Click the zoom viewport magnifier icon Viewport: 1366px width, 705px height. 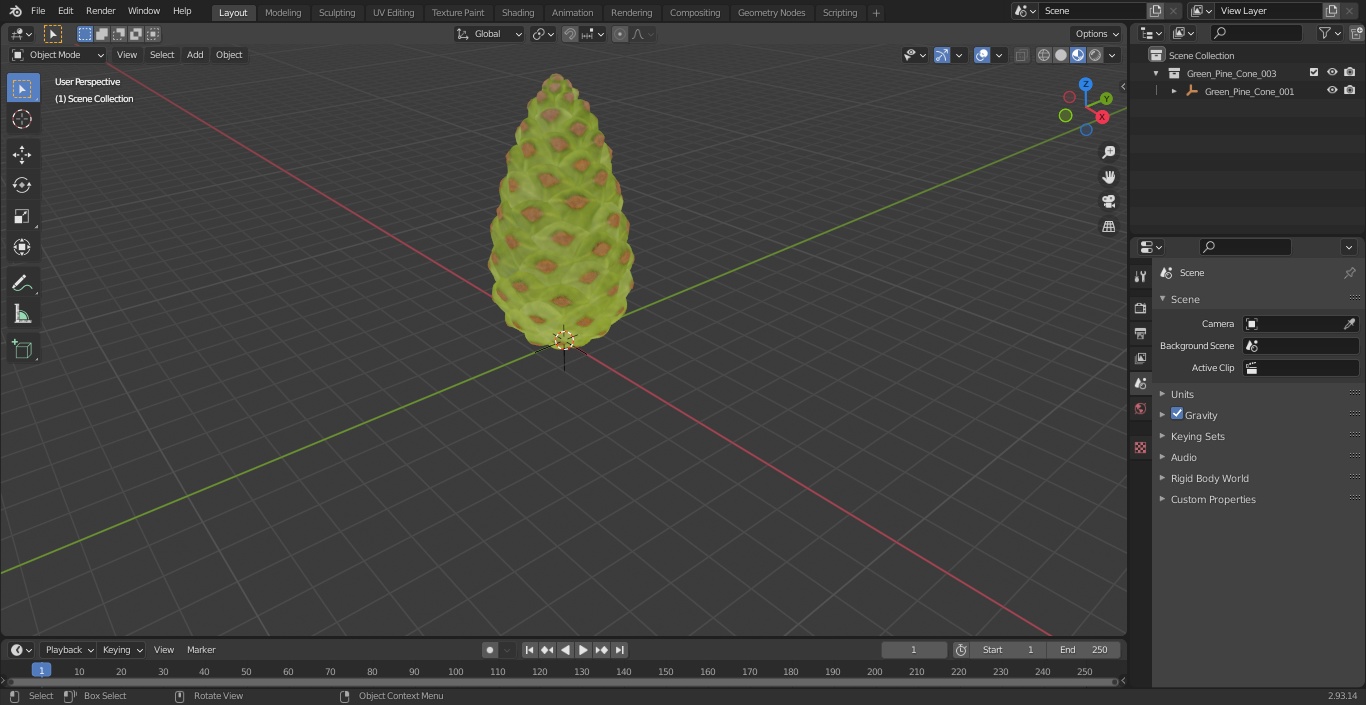pos(1108,152)
